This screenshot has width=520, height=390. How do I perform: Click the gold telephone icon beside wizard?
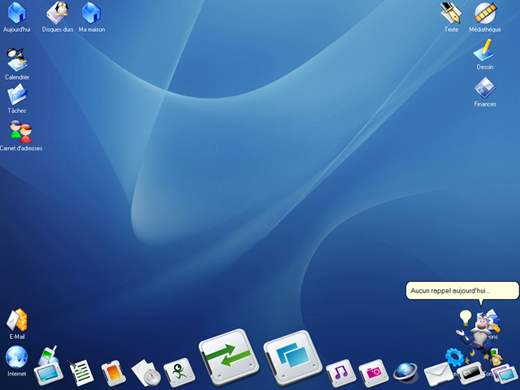(x=496, y=357)
